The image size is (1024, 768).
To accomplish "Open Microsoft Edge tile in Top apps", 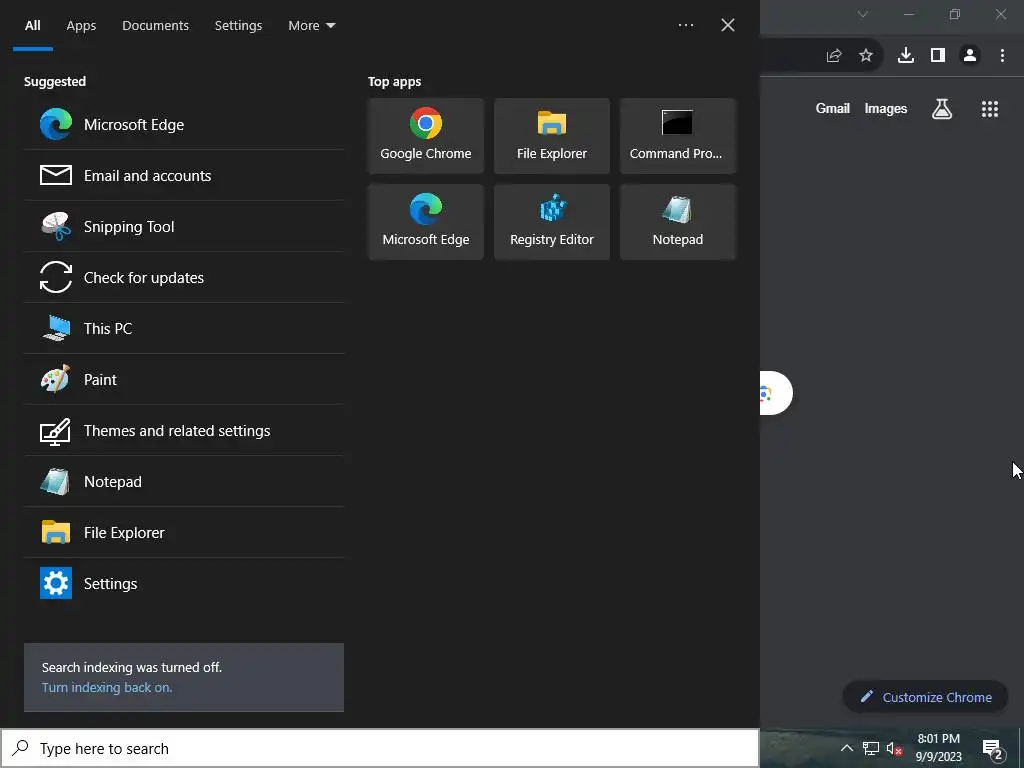I will [426, 222].
